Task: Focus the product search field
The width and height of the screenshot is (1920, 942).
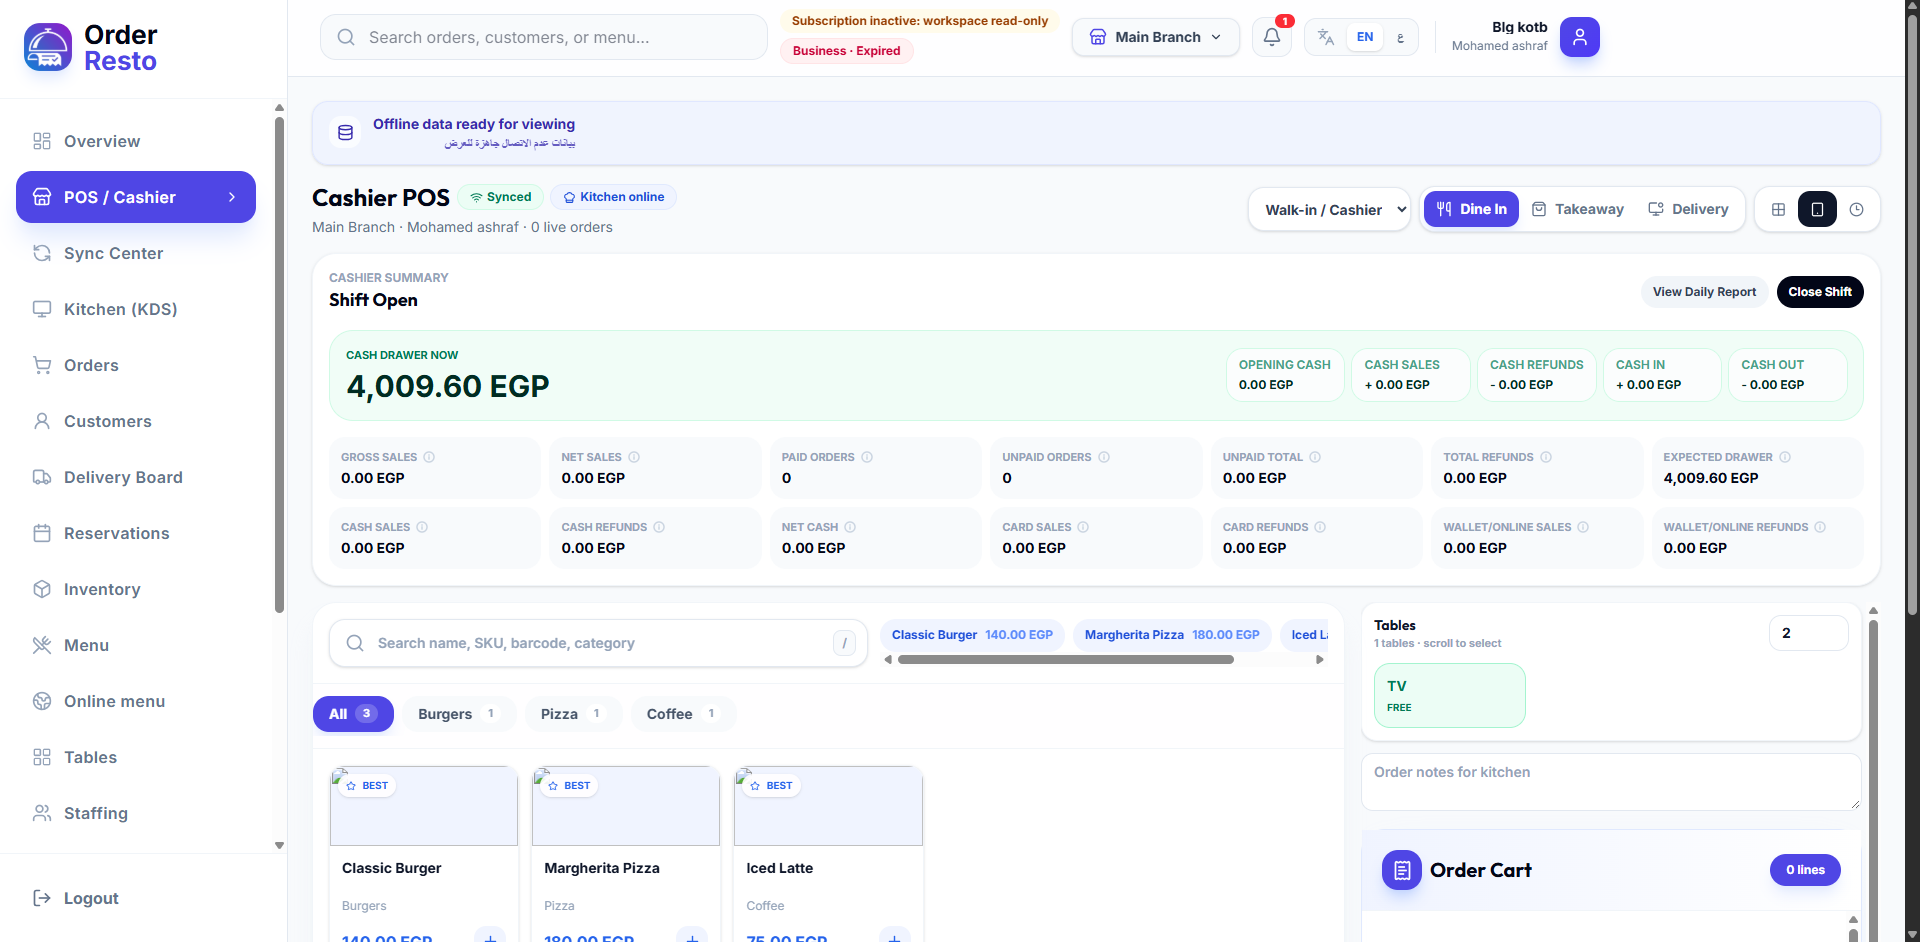Action: pos(598,643)
